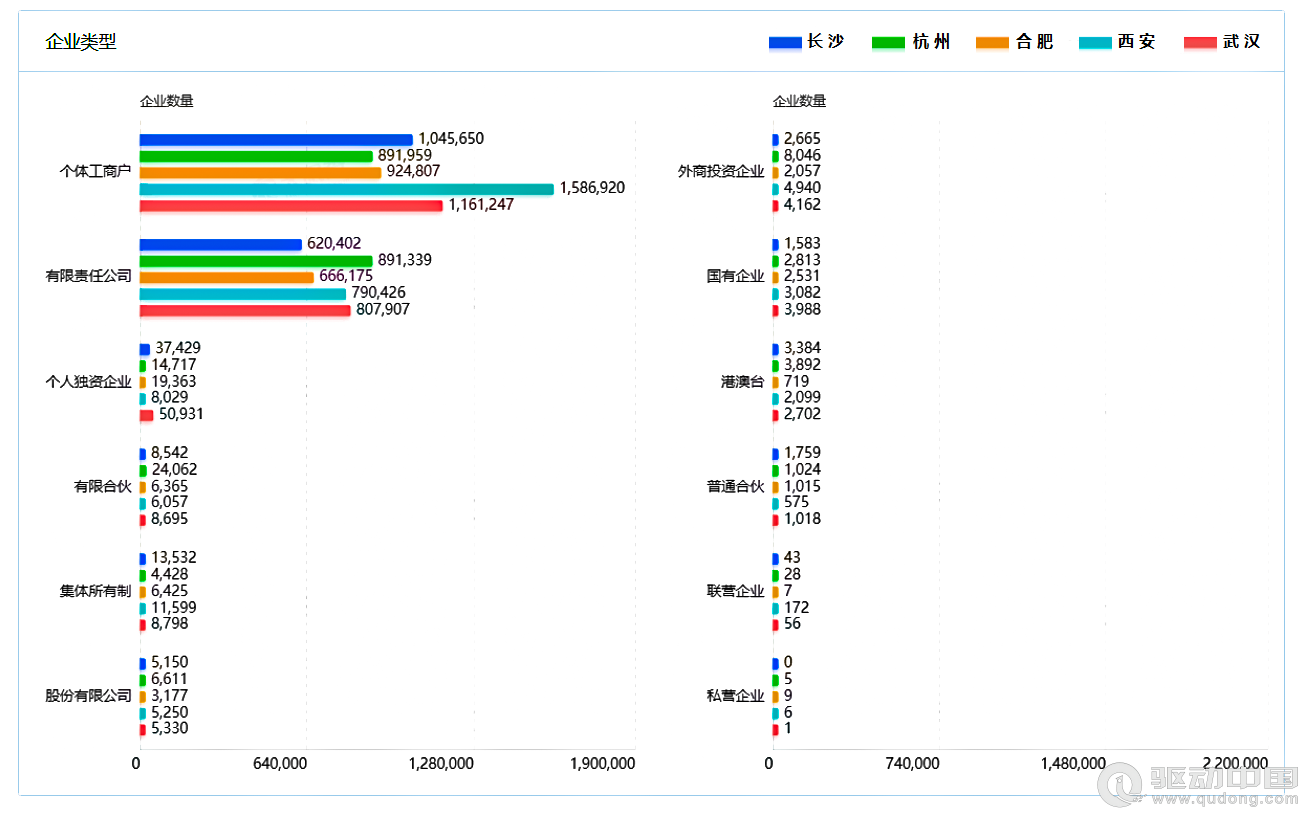Click the value label 1,759
Viewport: 1310px width, 819px height.
(x=802, y=453)
